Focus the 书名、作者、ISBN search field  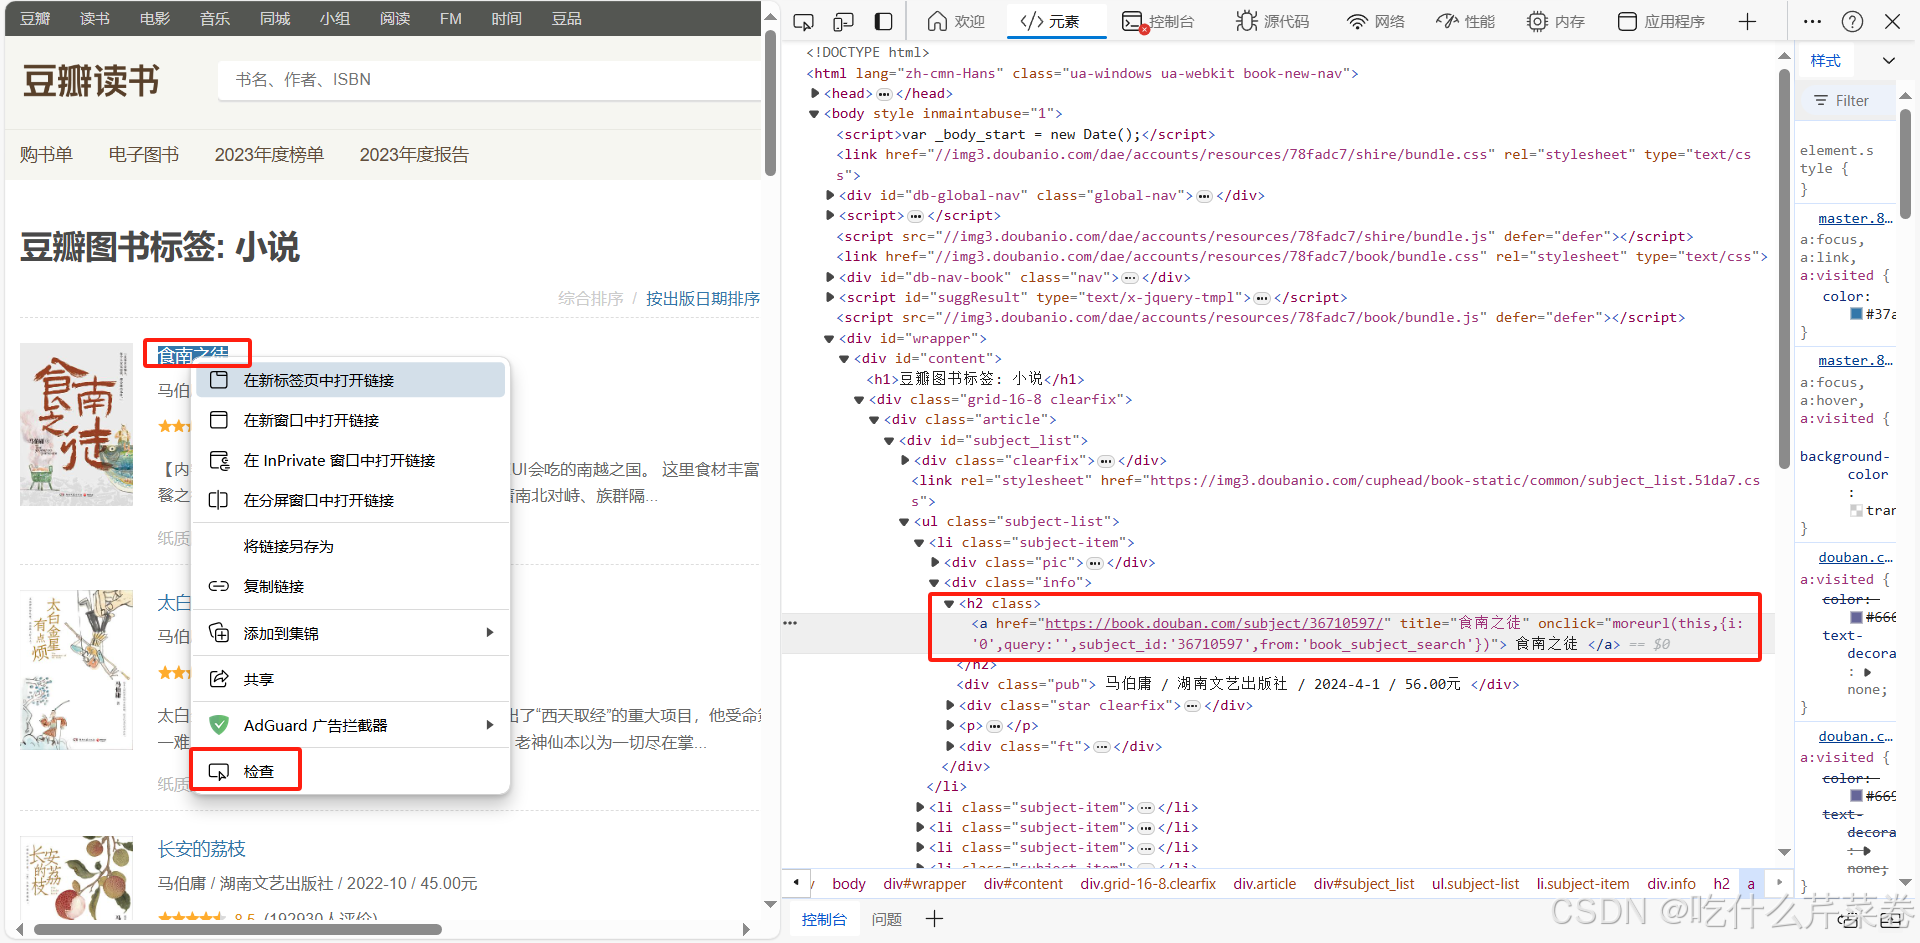(490, 80)
